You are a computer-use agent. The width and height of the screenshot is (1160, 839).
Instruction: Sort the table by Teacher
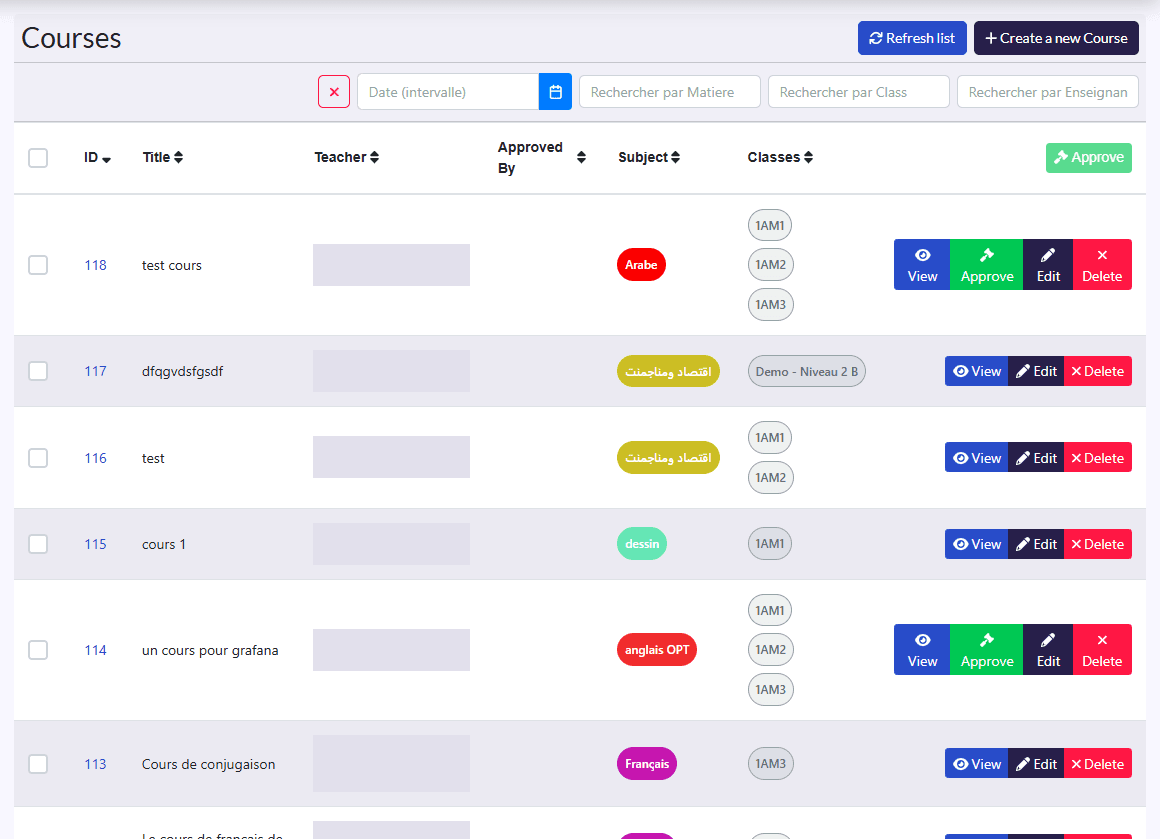click(x=346, y=158)
